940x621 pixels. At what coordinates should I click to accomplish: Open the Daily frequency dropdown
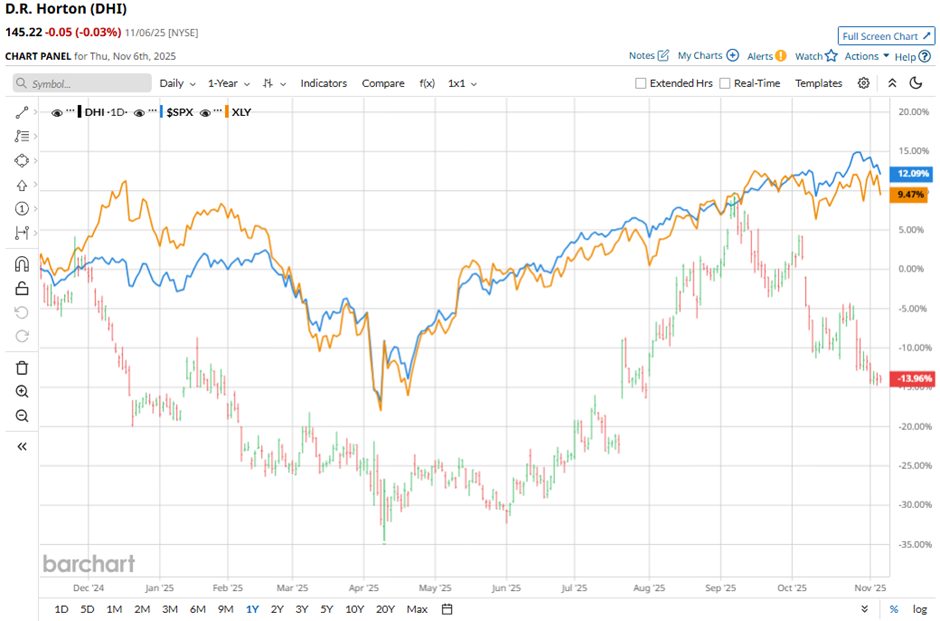(177, 83)
